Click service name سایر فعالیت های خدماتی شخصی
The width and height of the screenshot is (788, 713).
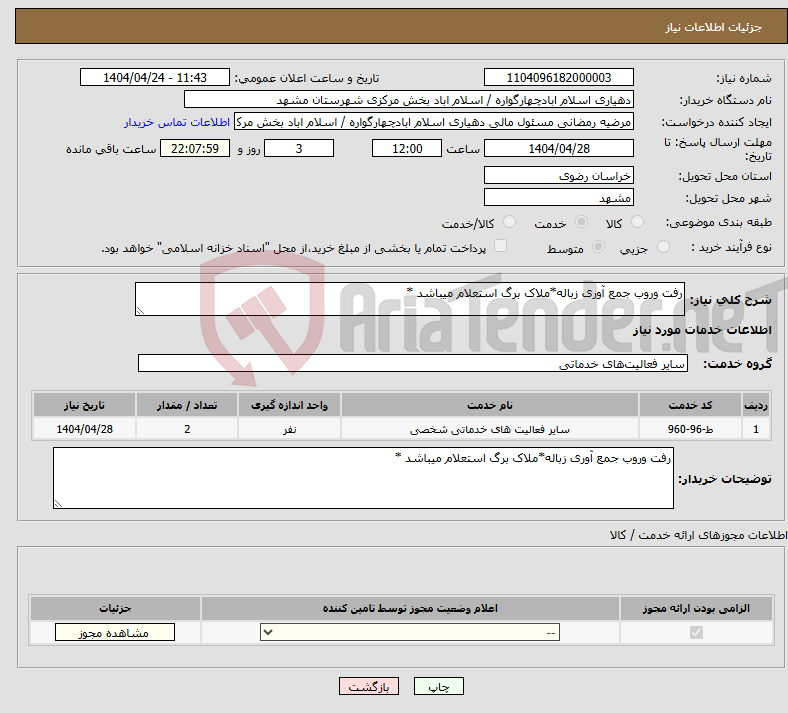pos(490,429)
